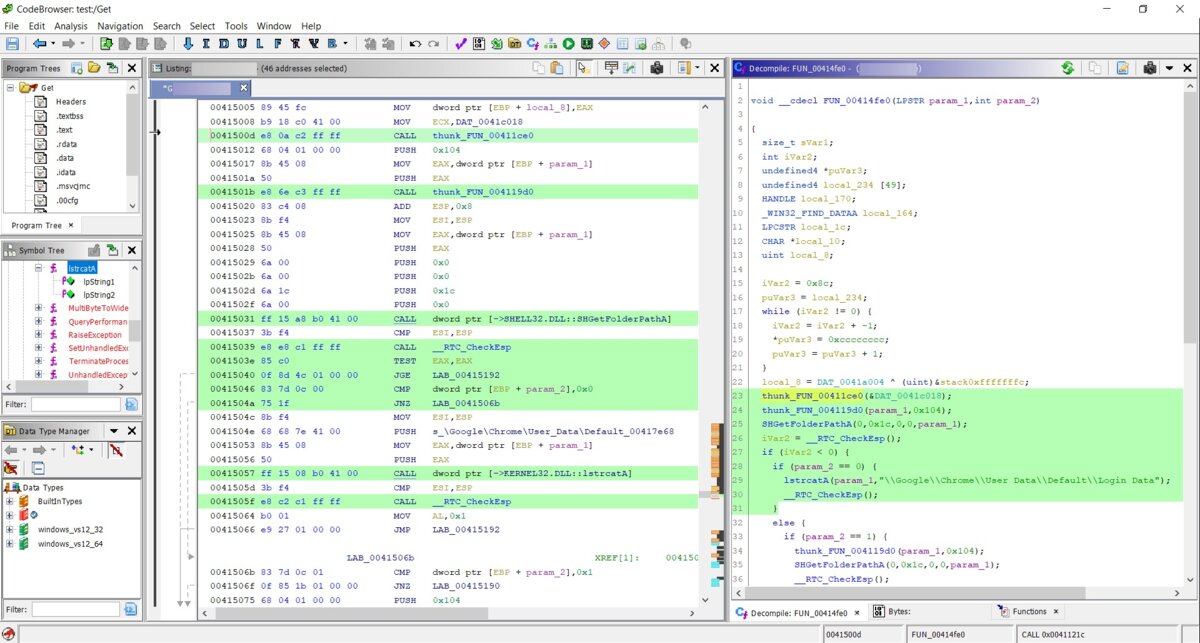
Task: Go to next instruction (I) navigation icon
Action: [x=206, y=44]
